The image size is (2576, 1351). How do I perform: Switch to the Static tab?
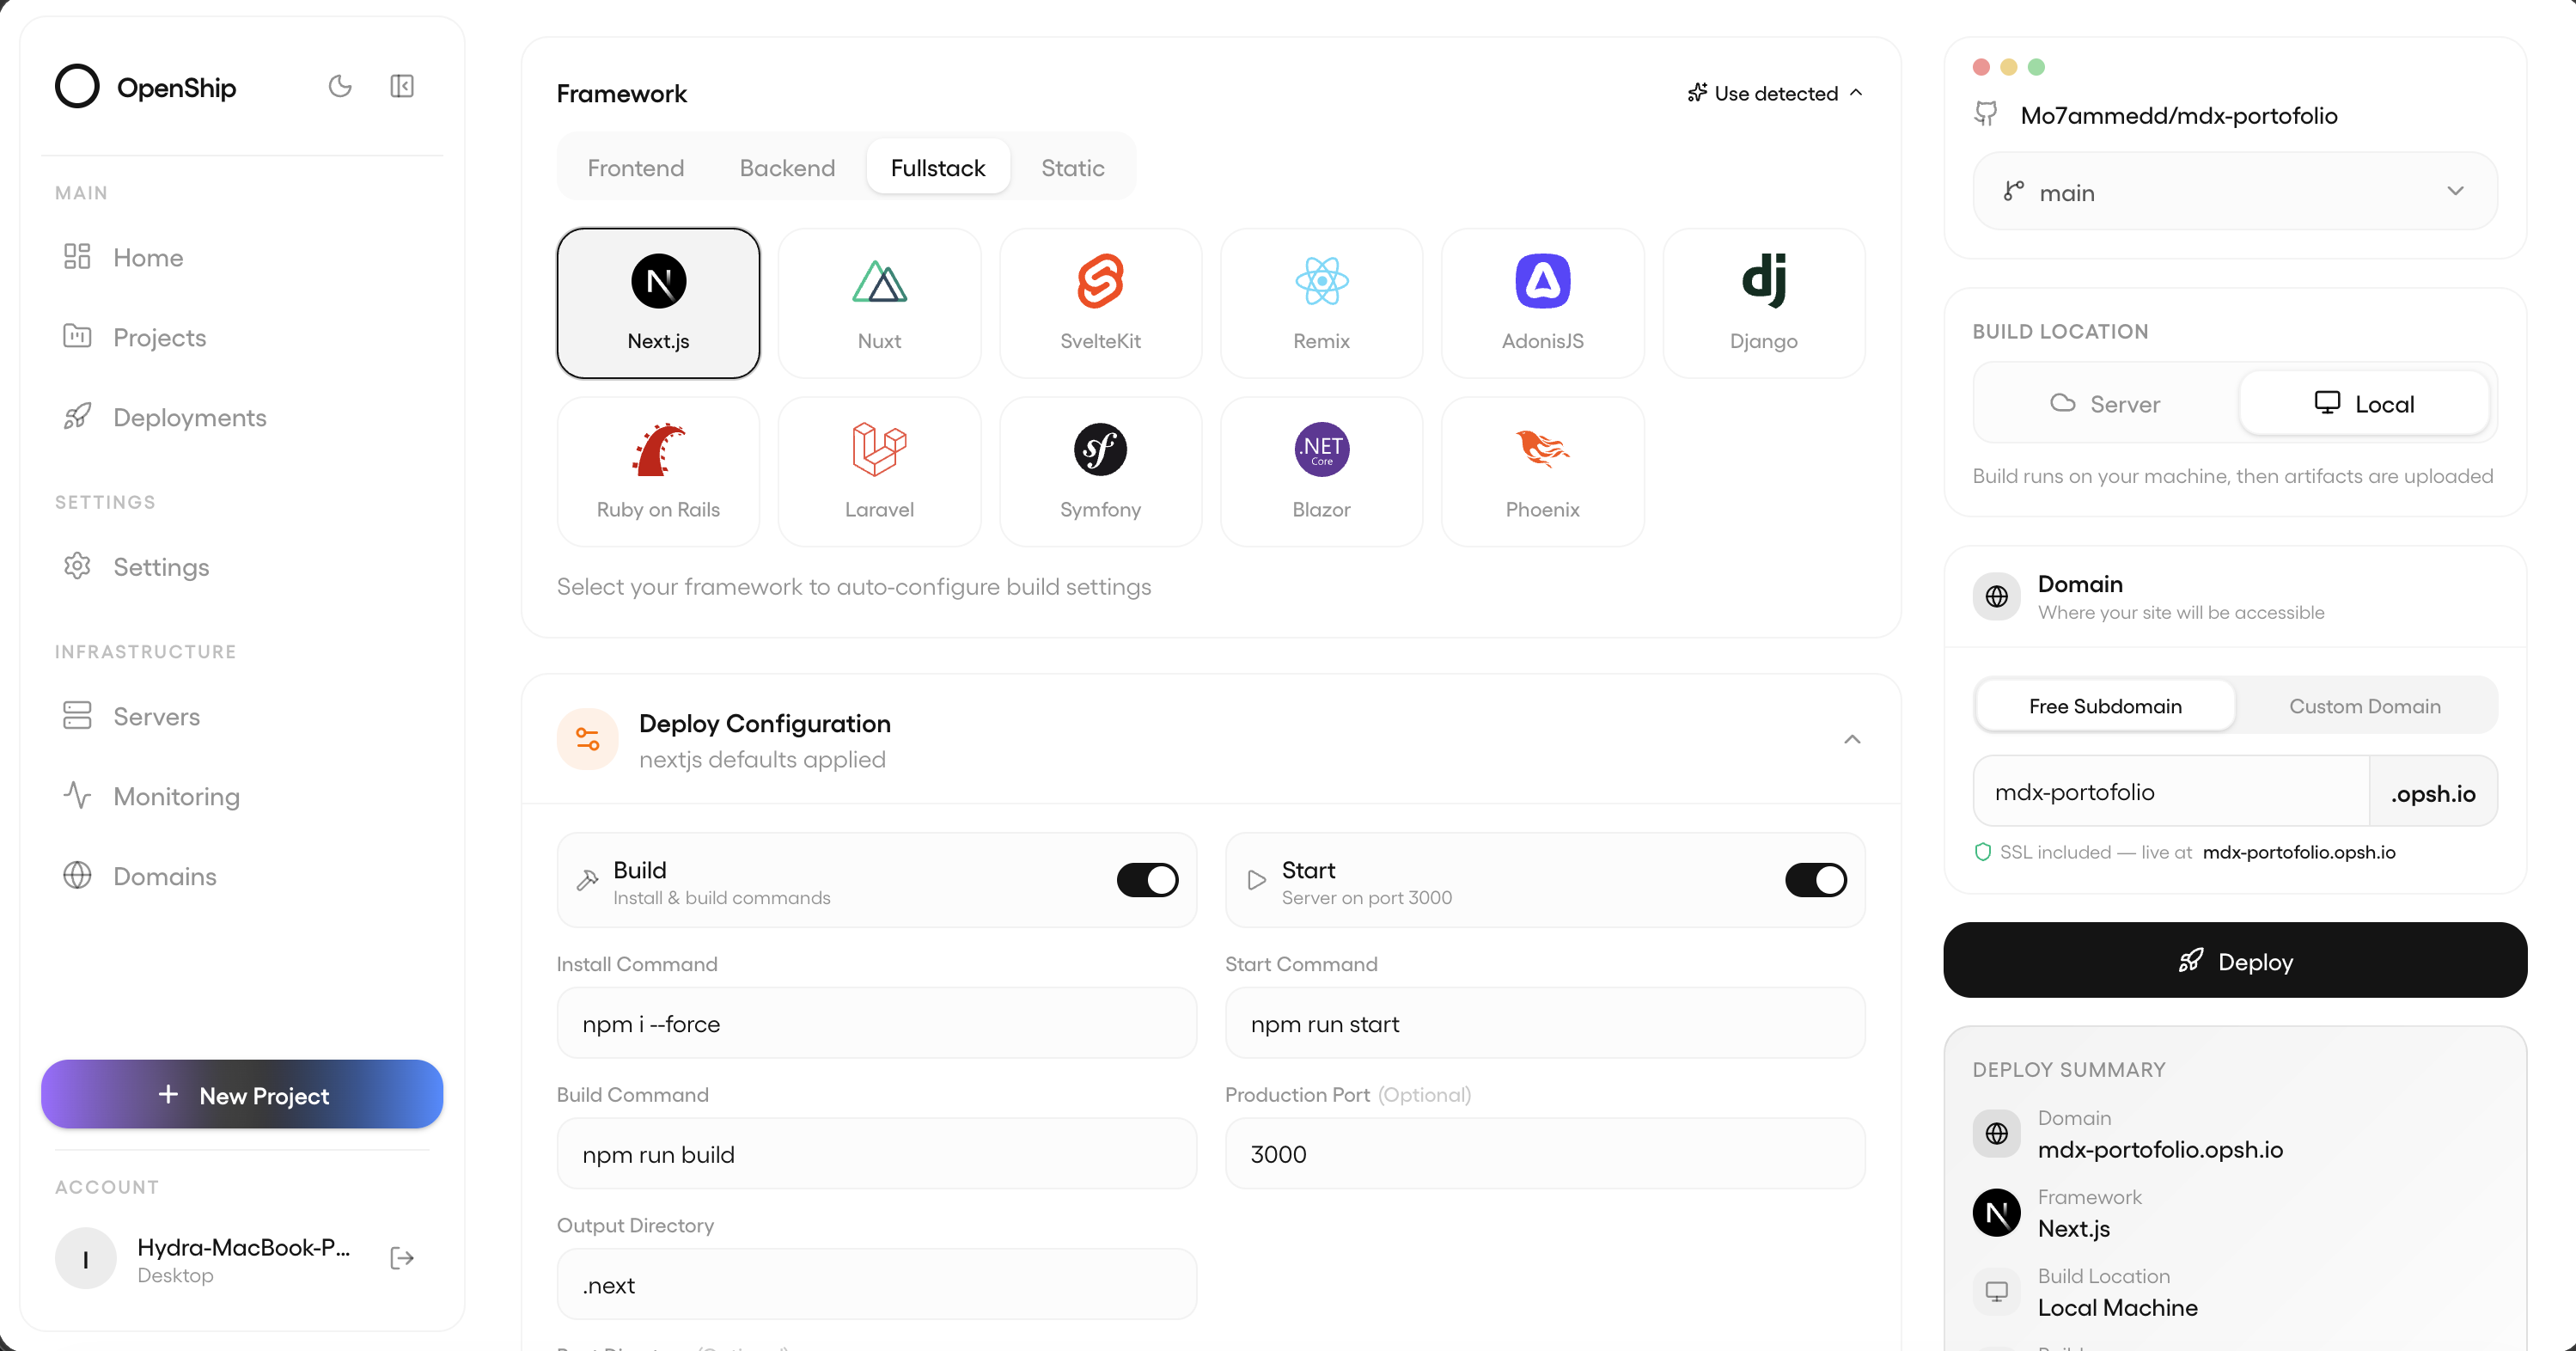coord(1072,167)
